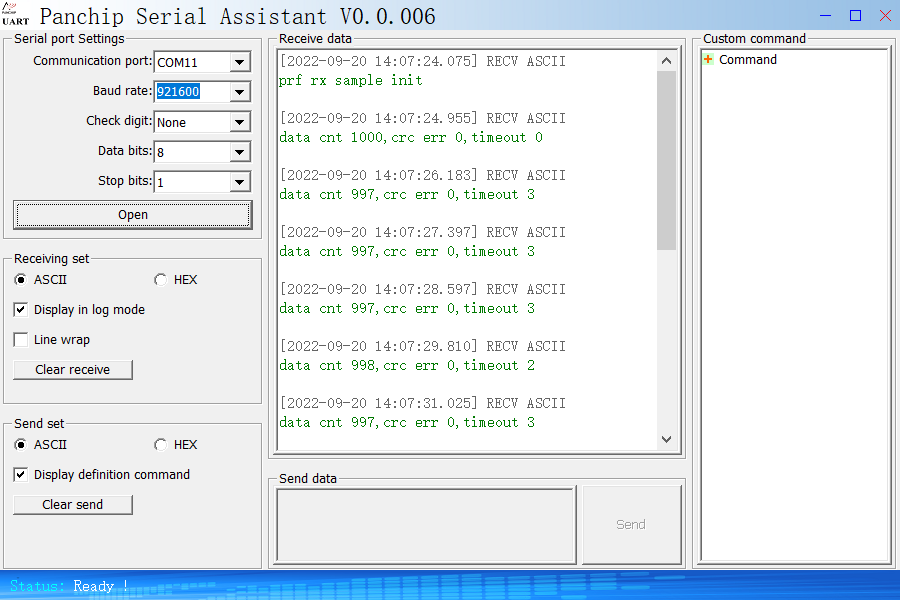Click the 'data cnt 998' log line
Image resolution: width=900 pixels, height=600 pixels.
(x=407, y=366)
